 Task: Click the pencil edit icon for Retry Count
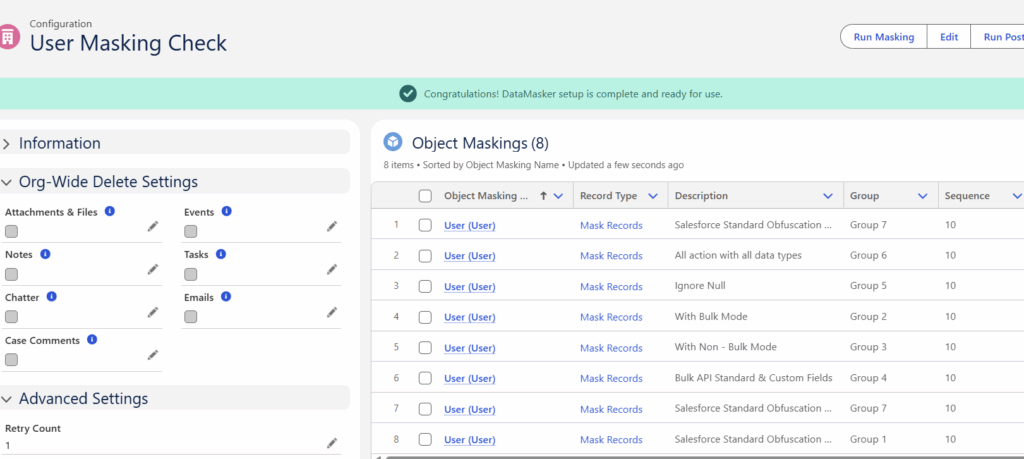pyautogui.click(x=332, y=443)
